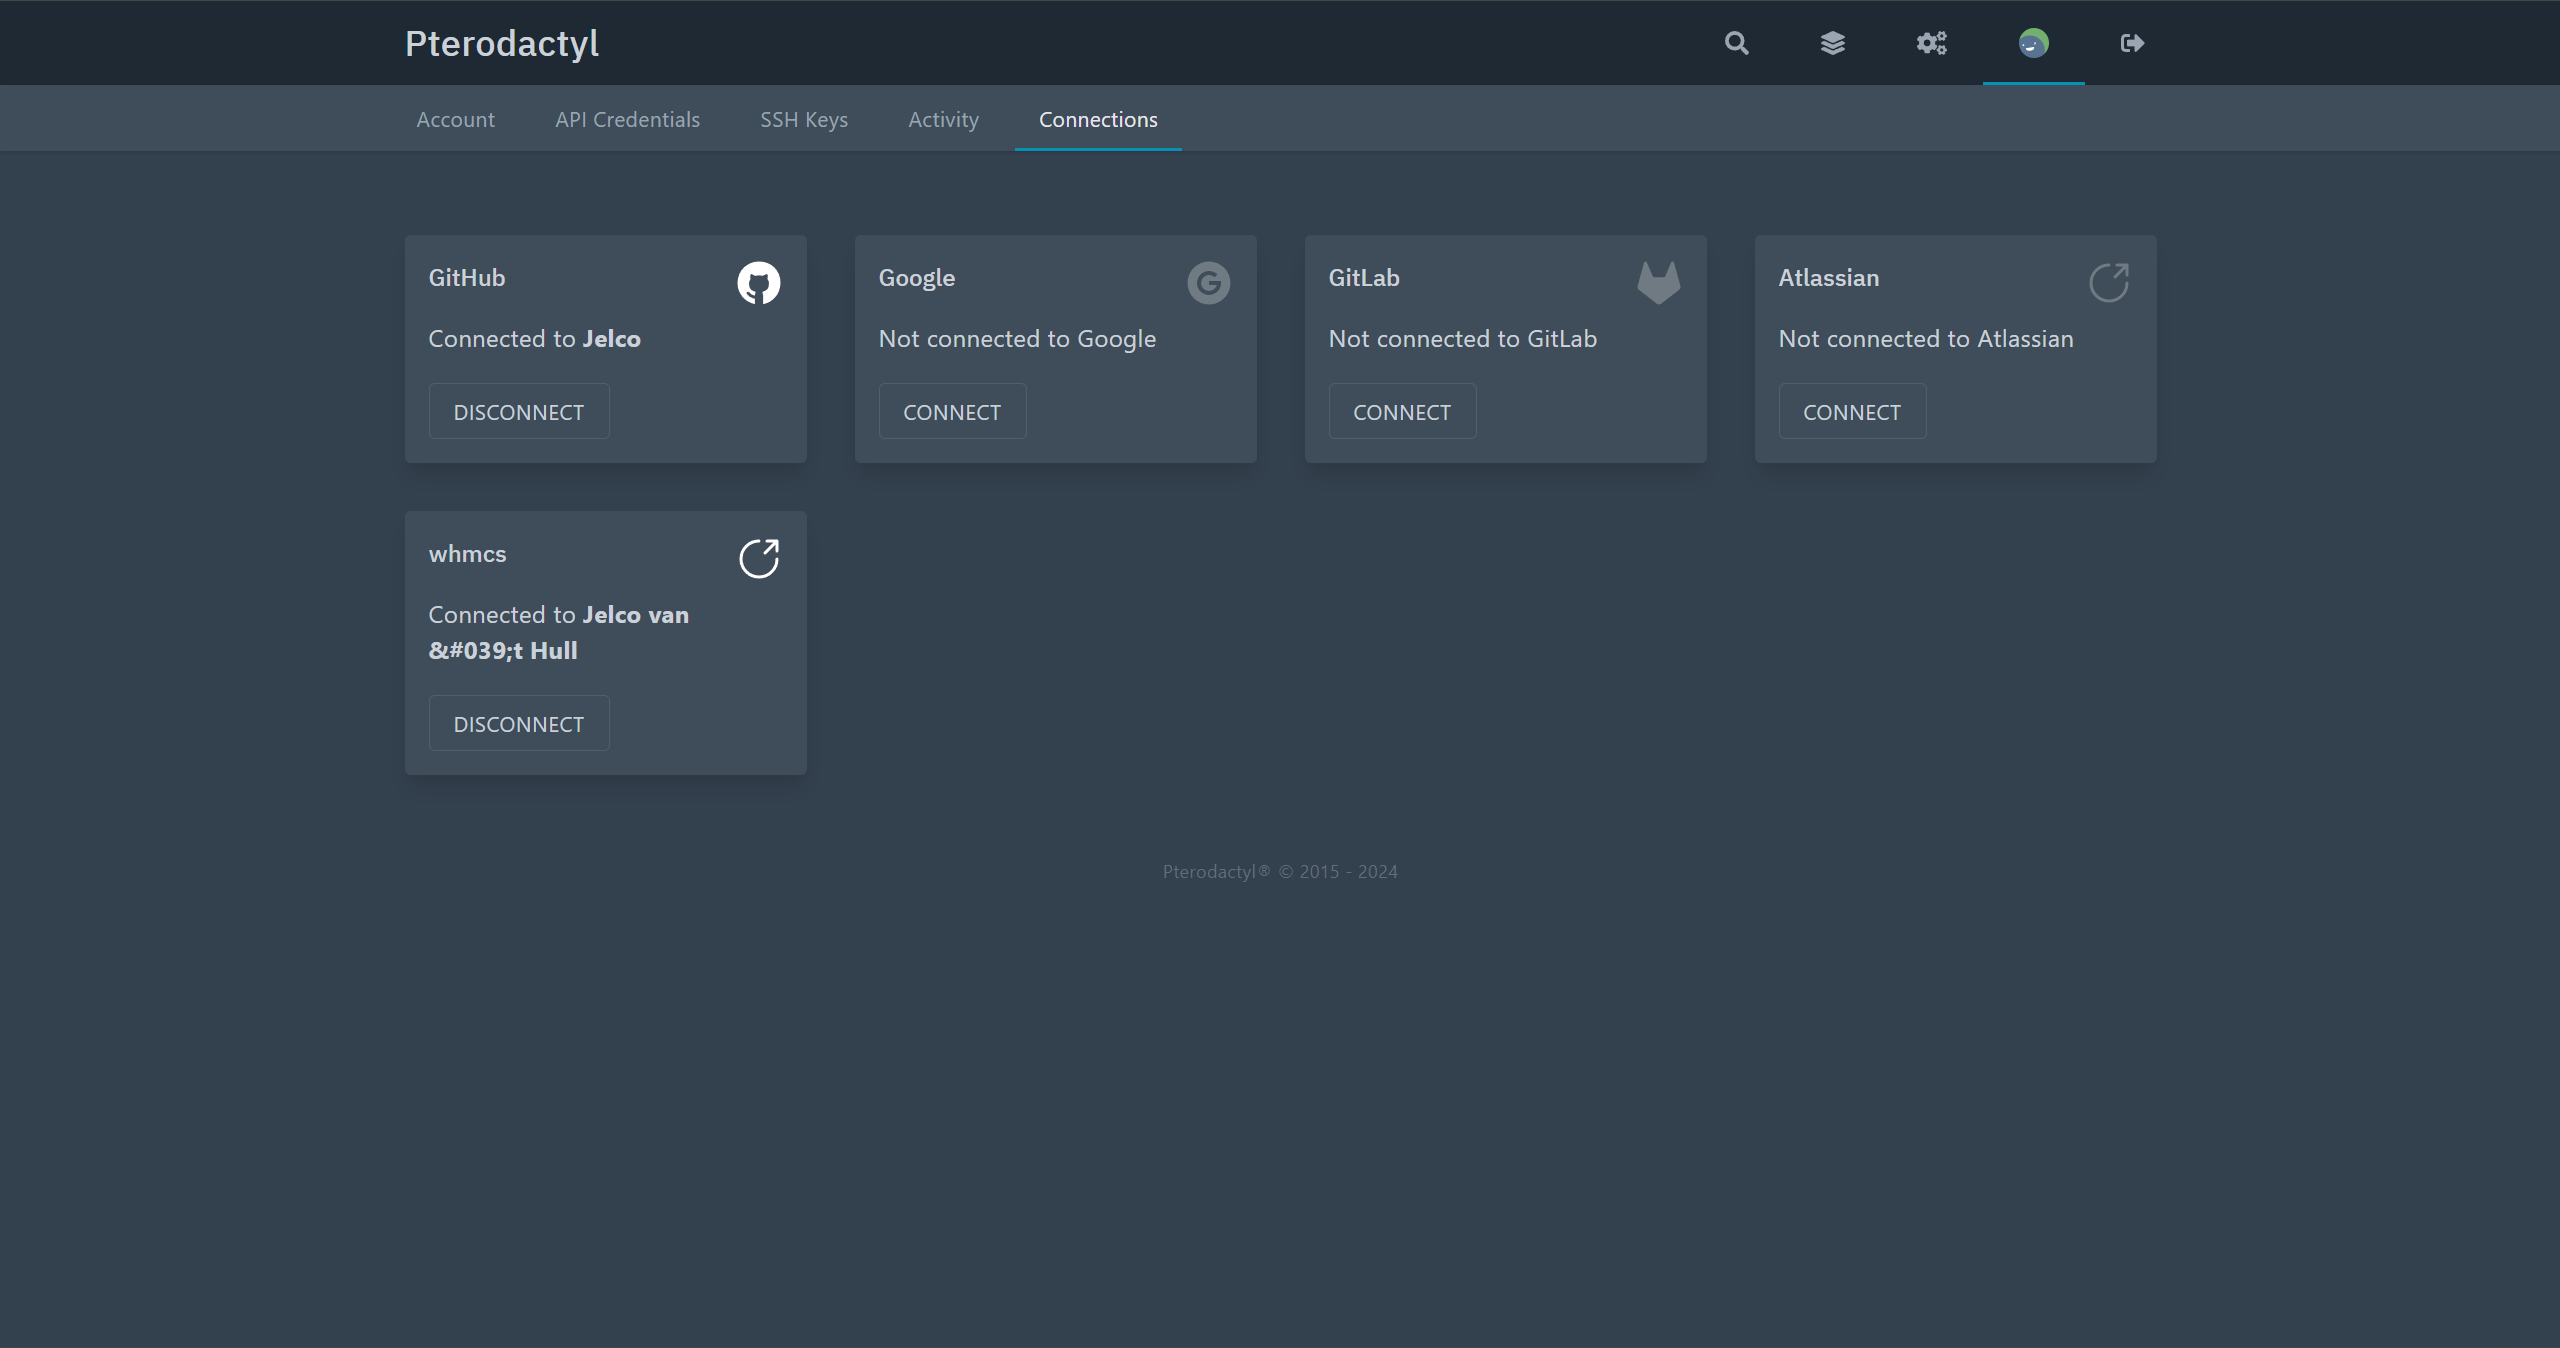2560x1348 pixels.
Task: Open the API Credentials tab
Action: (x=627, y=120)
